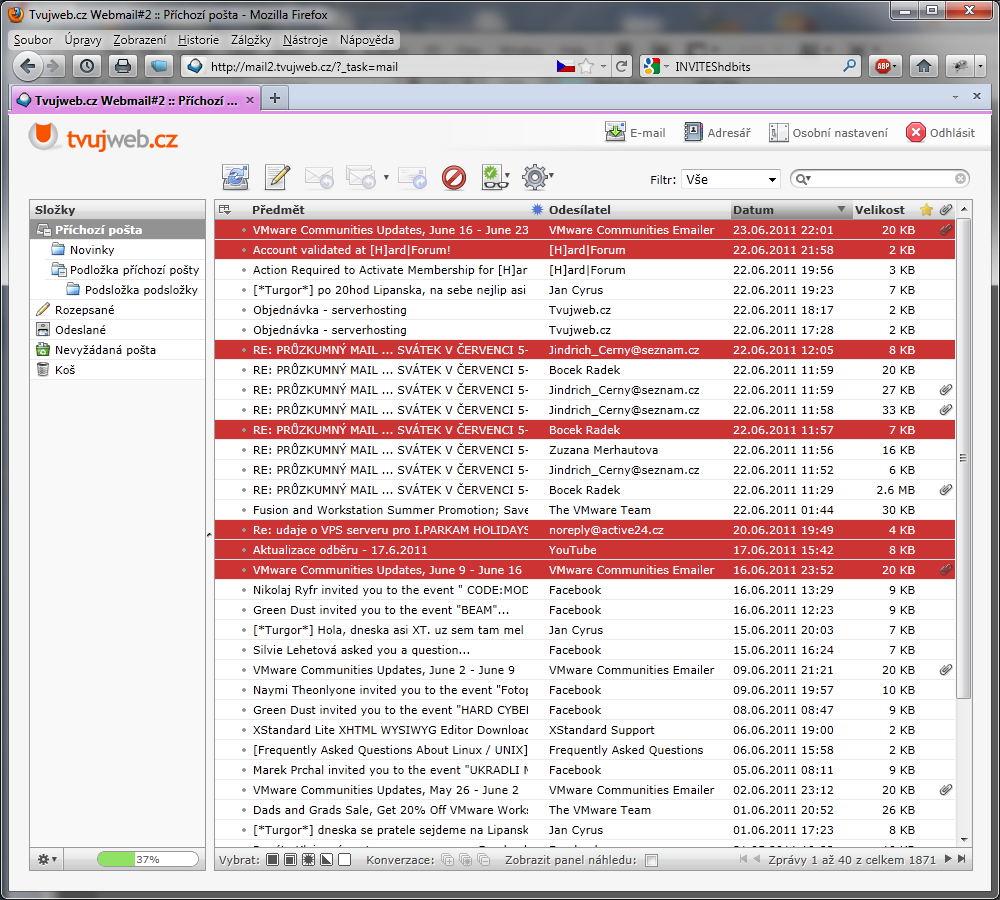Image resolution: width=1000 pixels, height=900 pixels.
Task: Click the check for new mail icon
Action: click(235, 178)
